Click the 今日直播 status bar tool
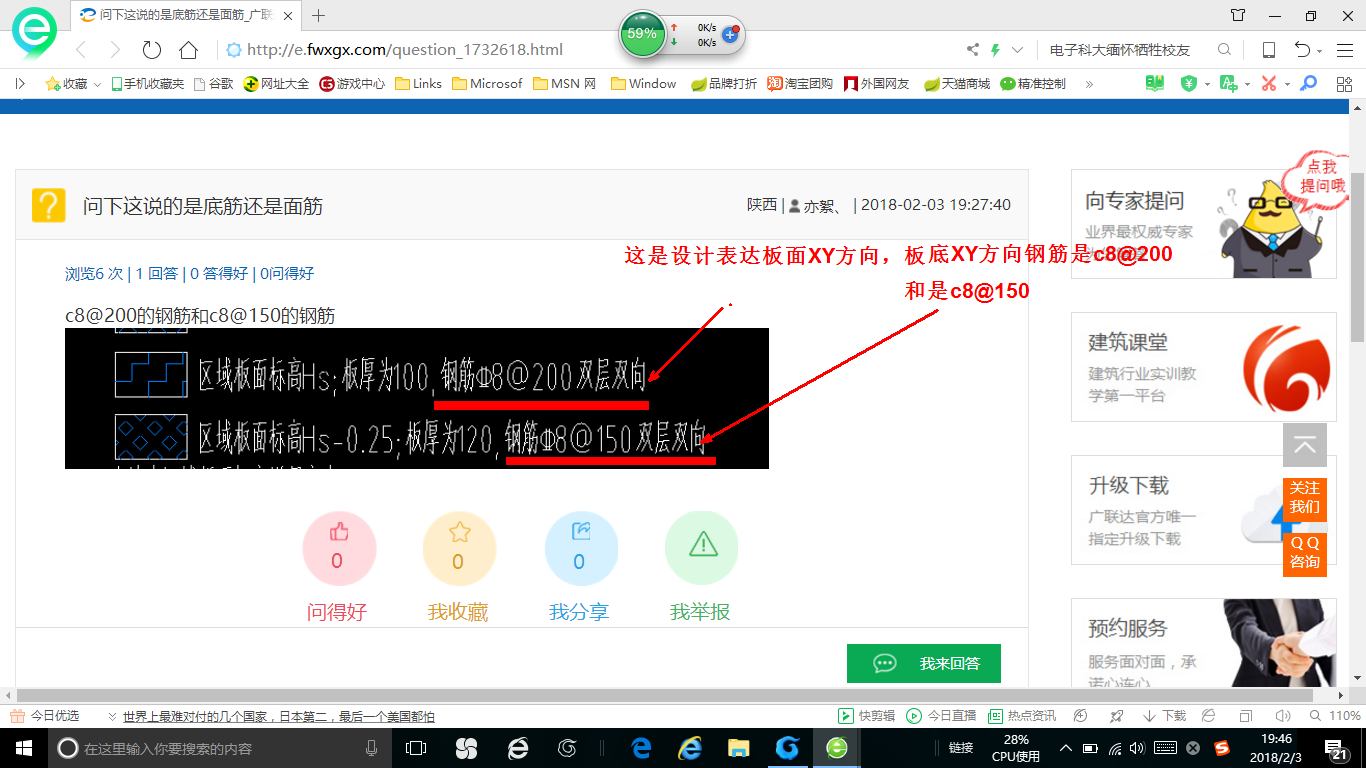The width and height of the screenshot is (1366, 768). [941, 716]
